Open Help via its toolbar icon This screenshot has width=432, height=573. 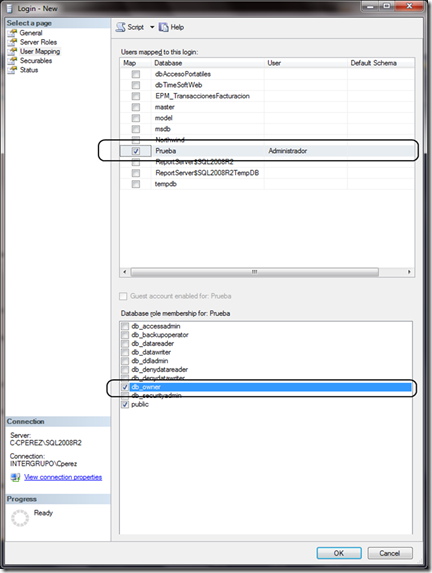[163, 27]
